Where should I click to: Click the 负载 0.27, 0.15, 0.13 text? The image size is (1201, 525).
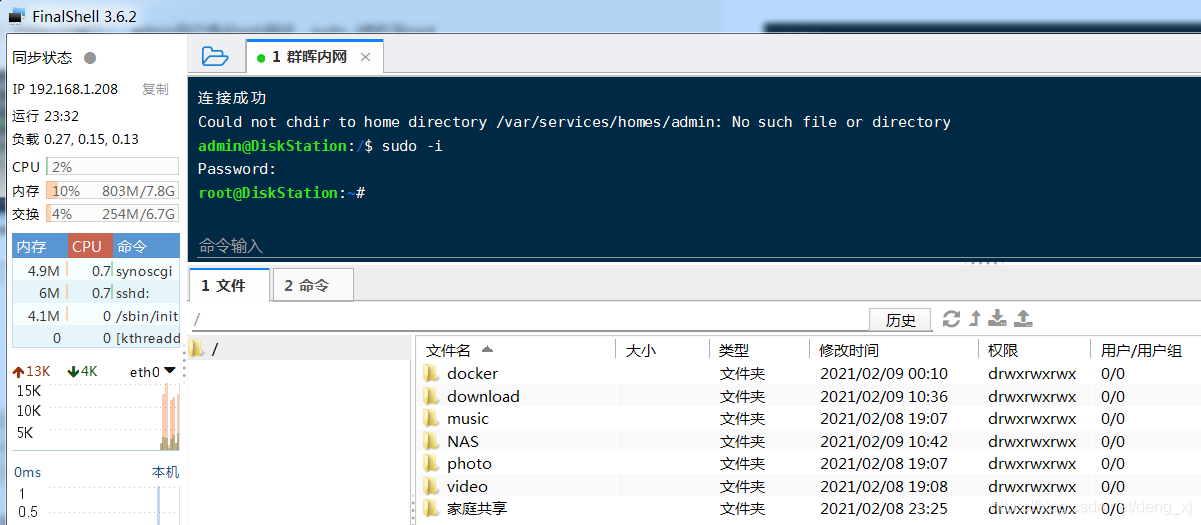click(76, 139)
